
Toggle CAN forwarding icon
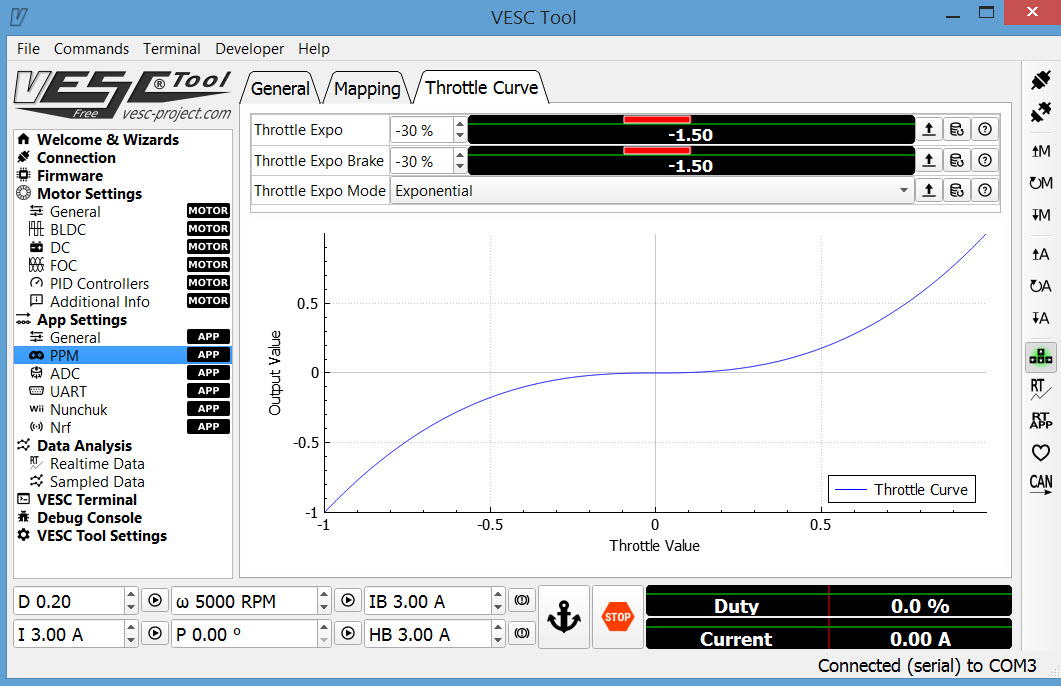click(x=1041, y=484)
